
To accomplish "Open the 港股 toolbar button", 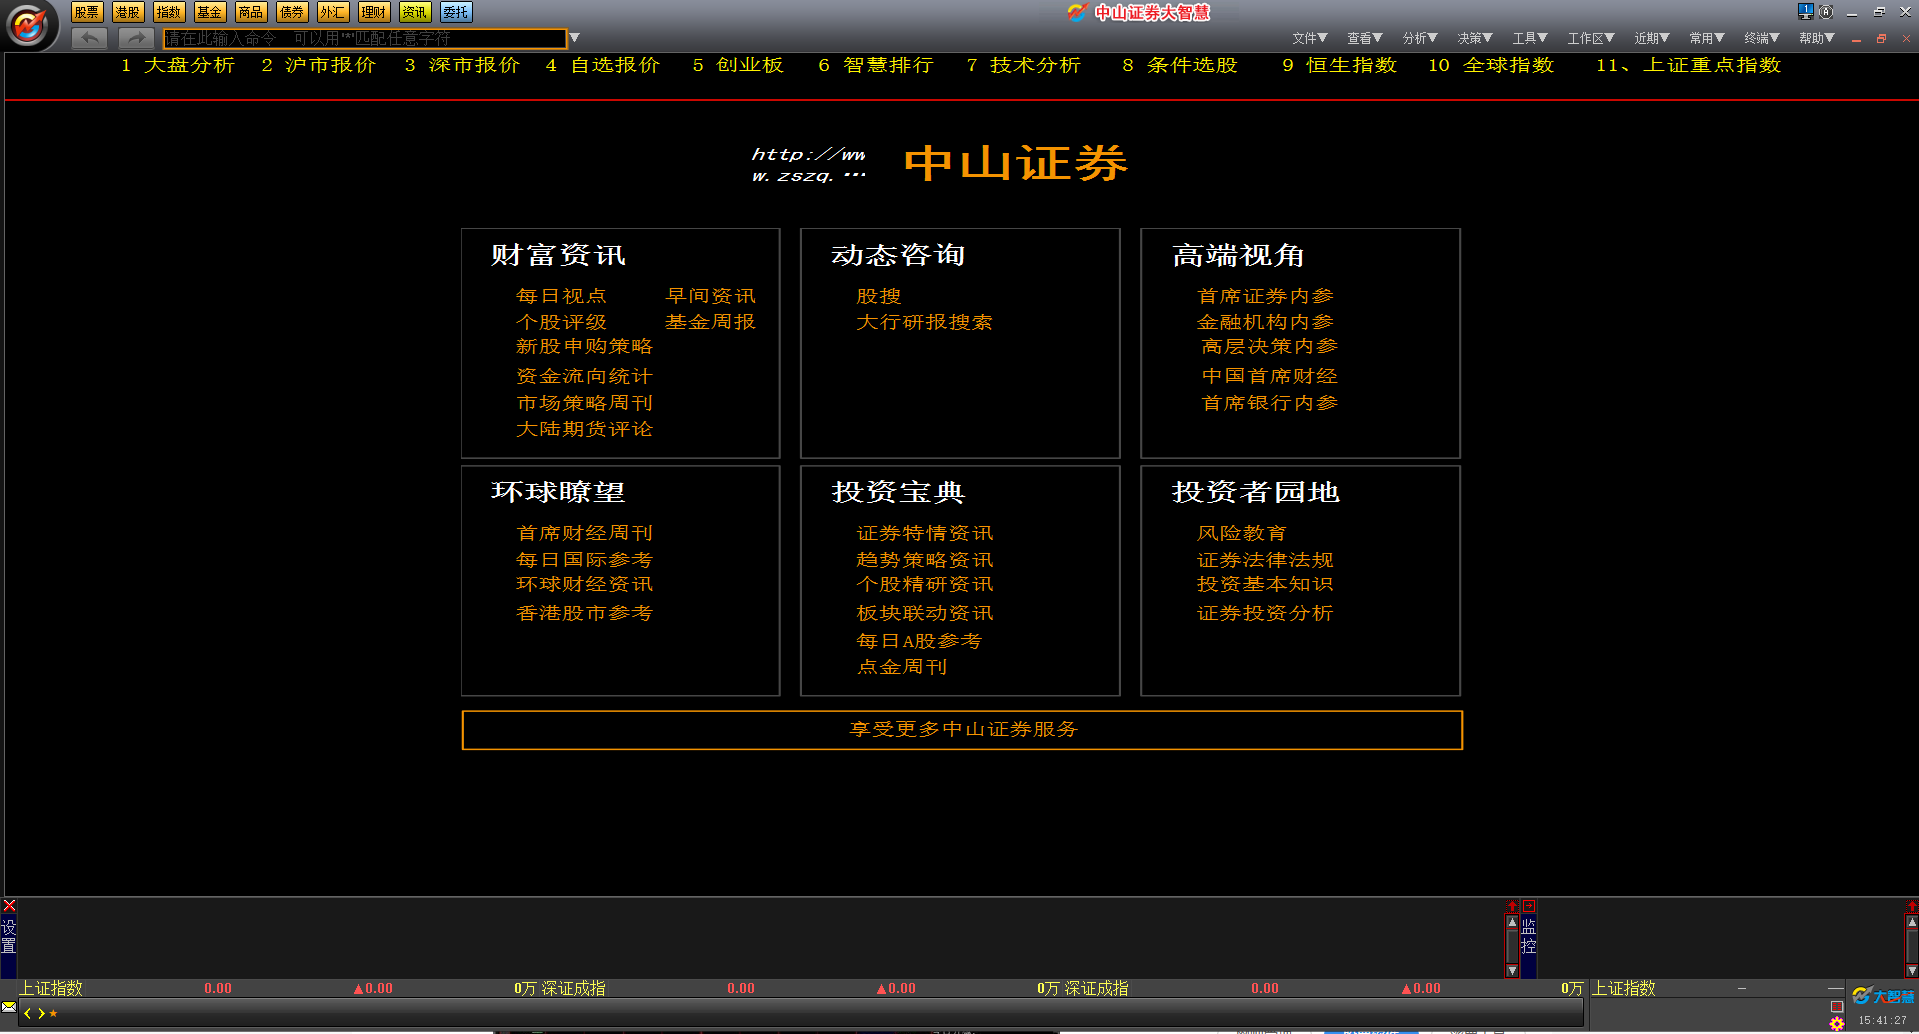I will (x=128, y=12).
